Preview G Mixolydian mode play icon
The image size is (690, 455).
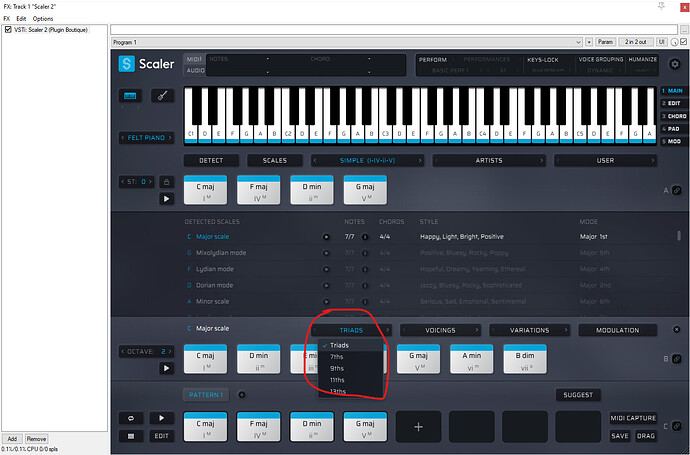pyautogui.click(x=326, y=253)
